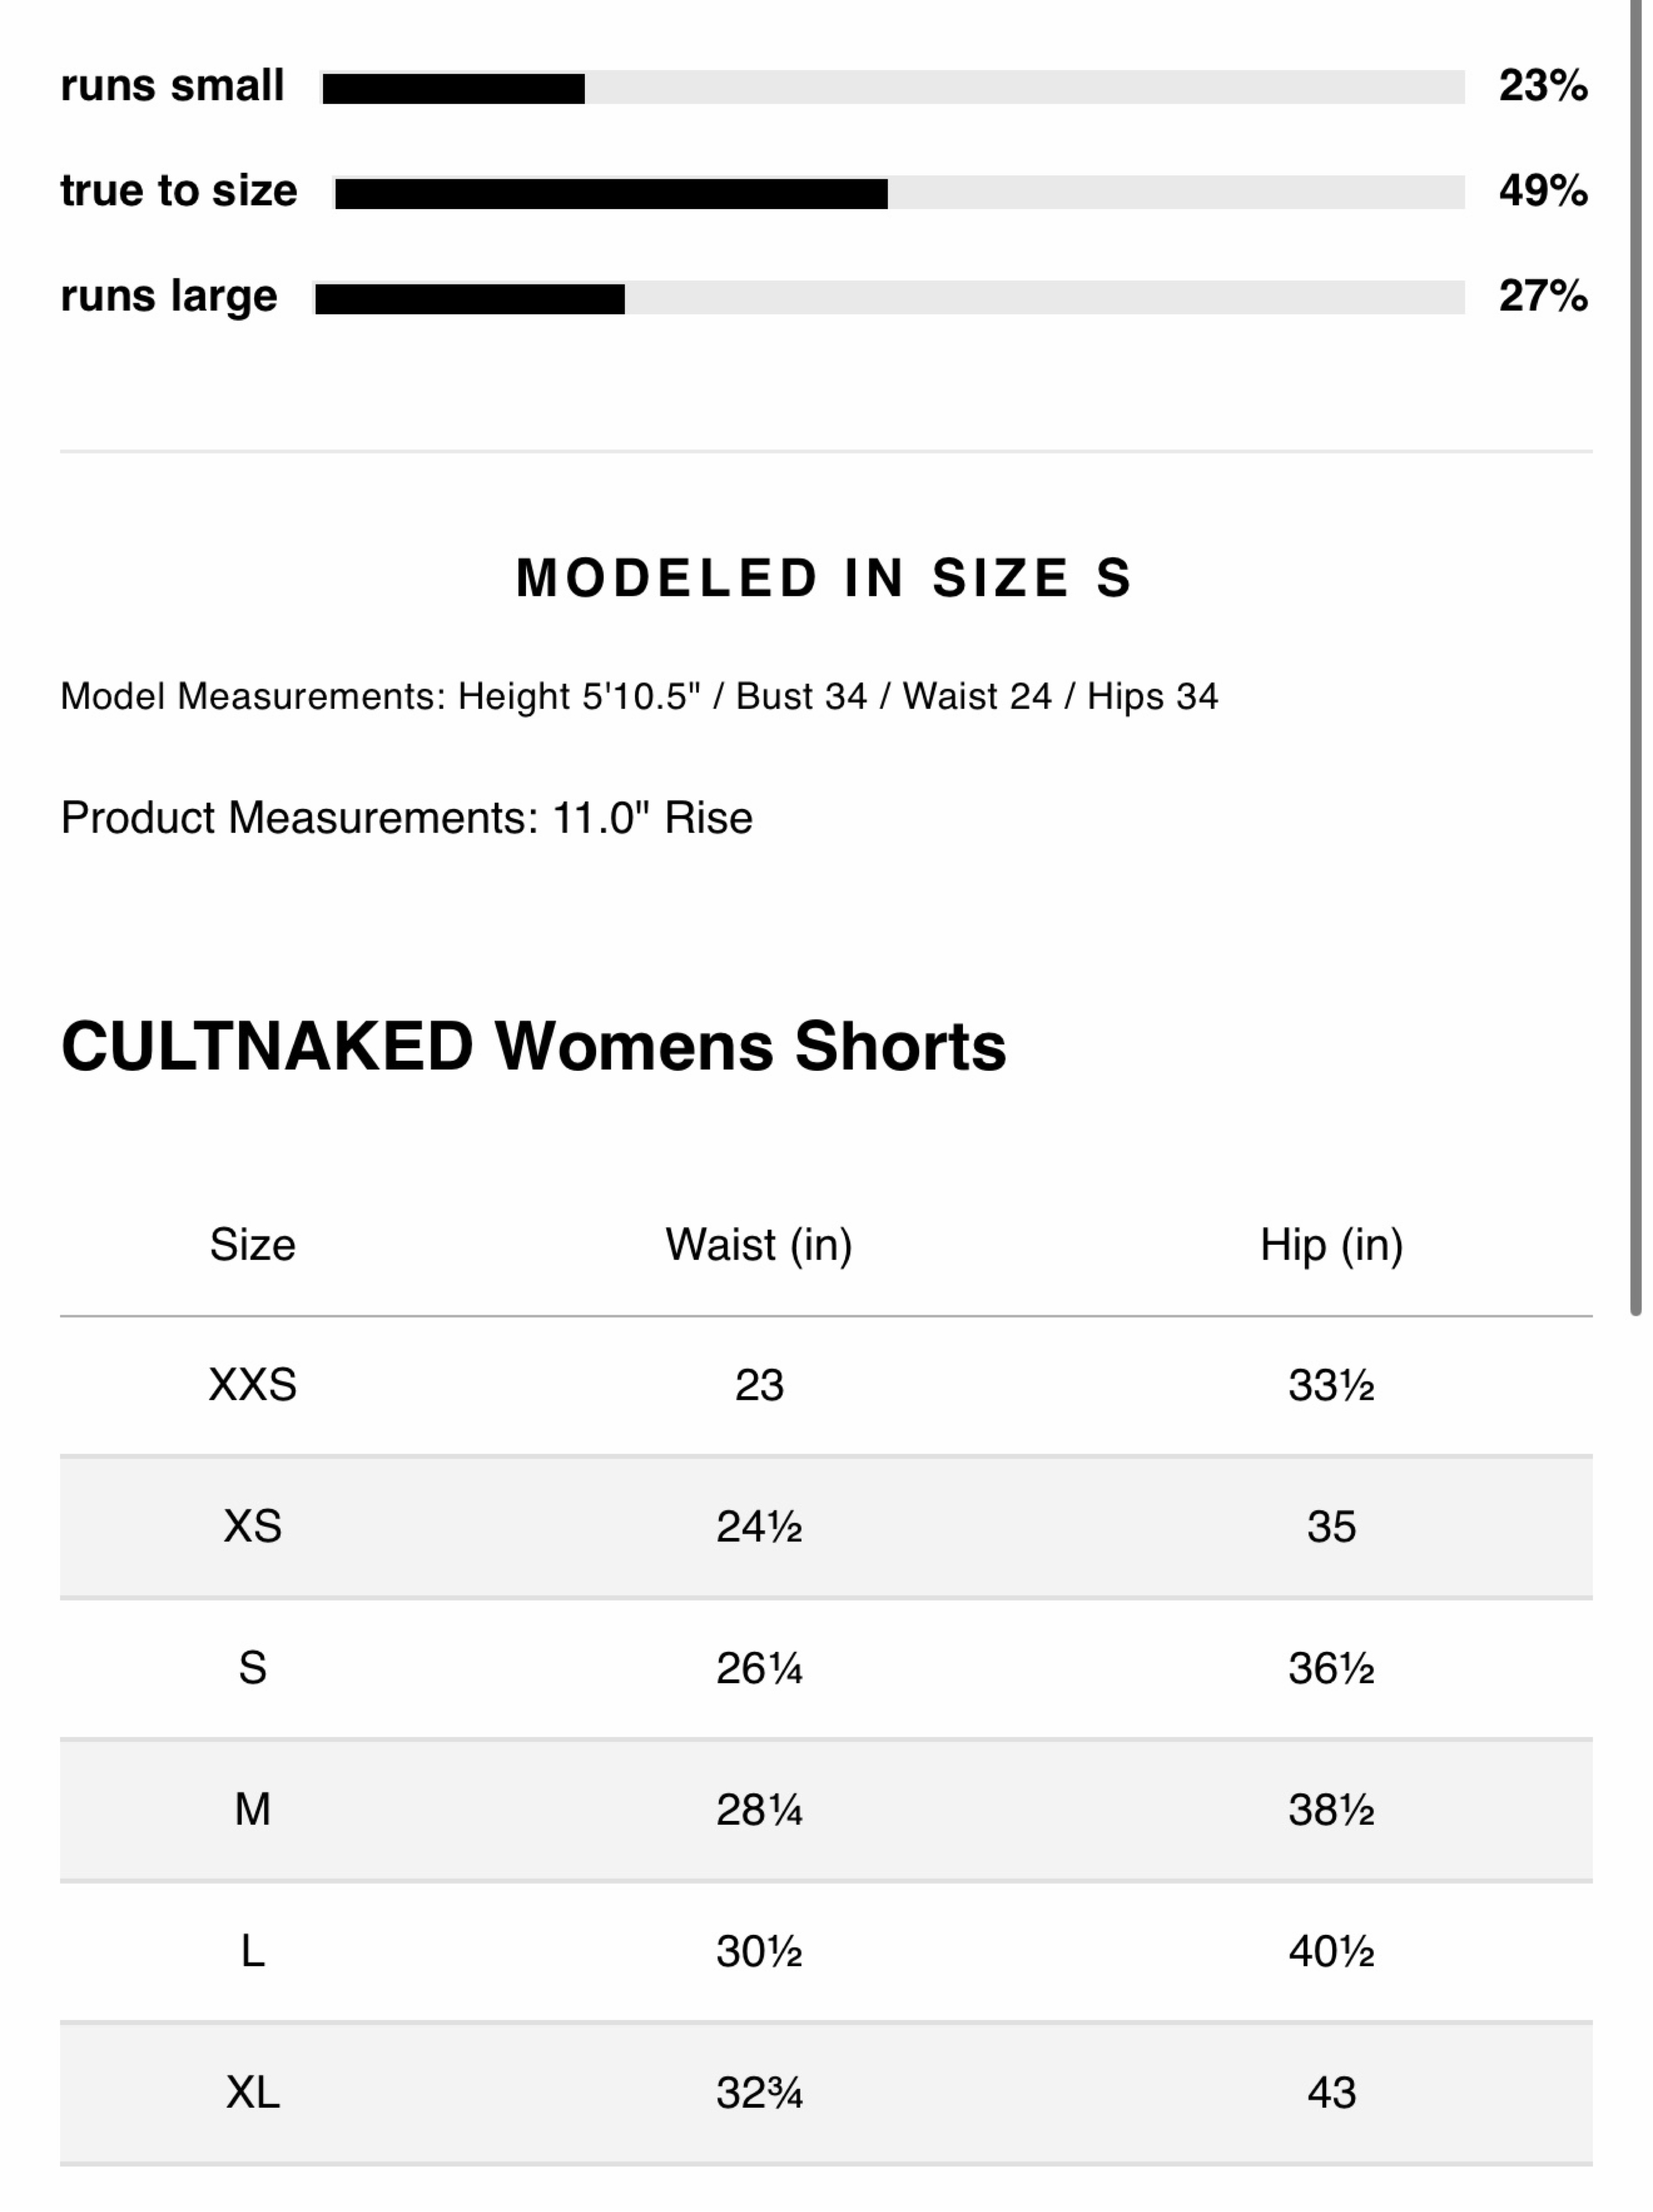Select the M row hip value 38½
1653x2212 pixels.
coord(1331,1810)
